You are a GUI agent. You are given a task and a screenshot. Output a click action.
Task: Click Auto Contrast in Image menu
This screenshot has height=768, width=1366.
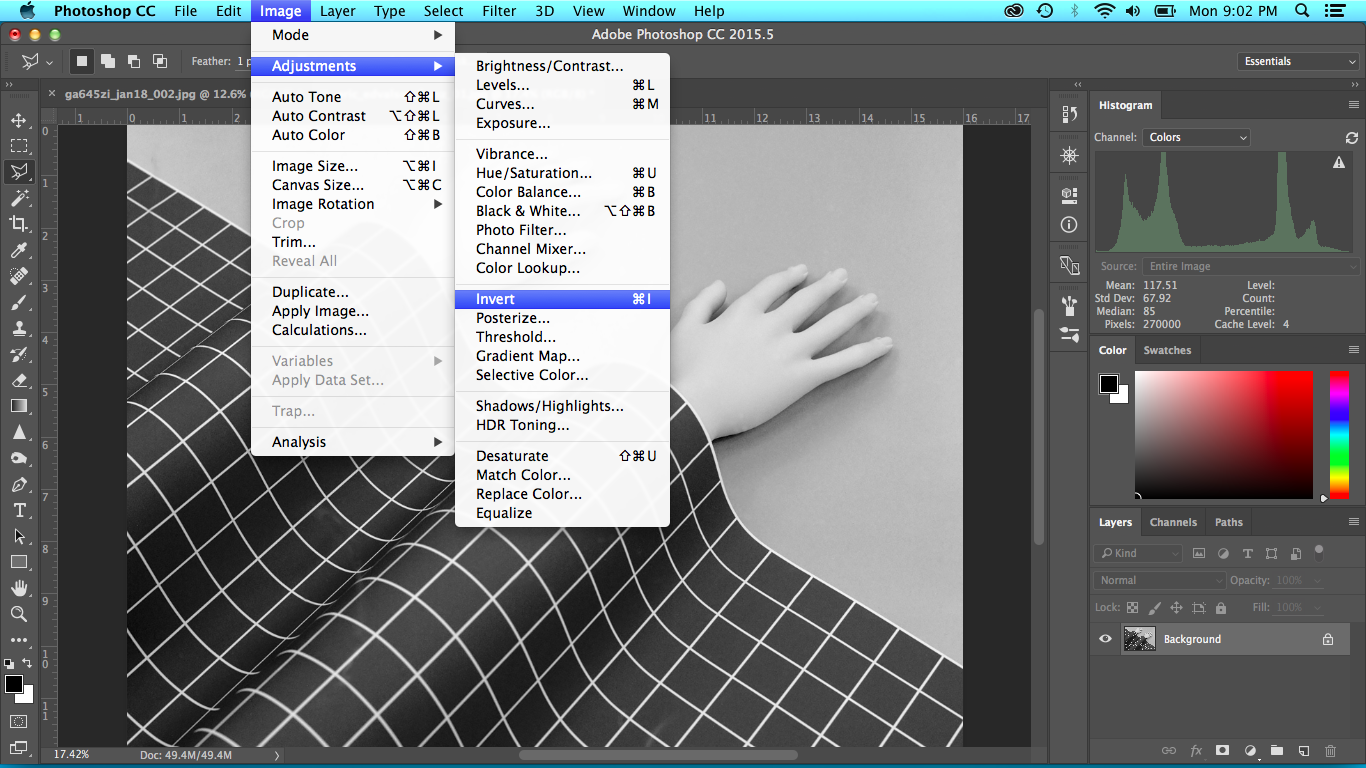352,116
